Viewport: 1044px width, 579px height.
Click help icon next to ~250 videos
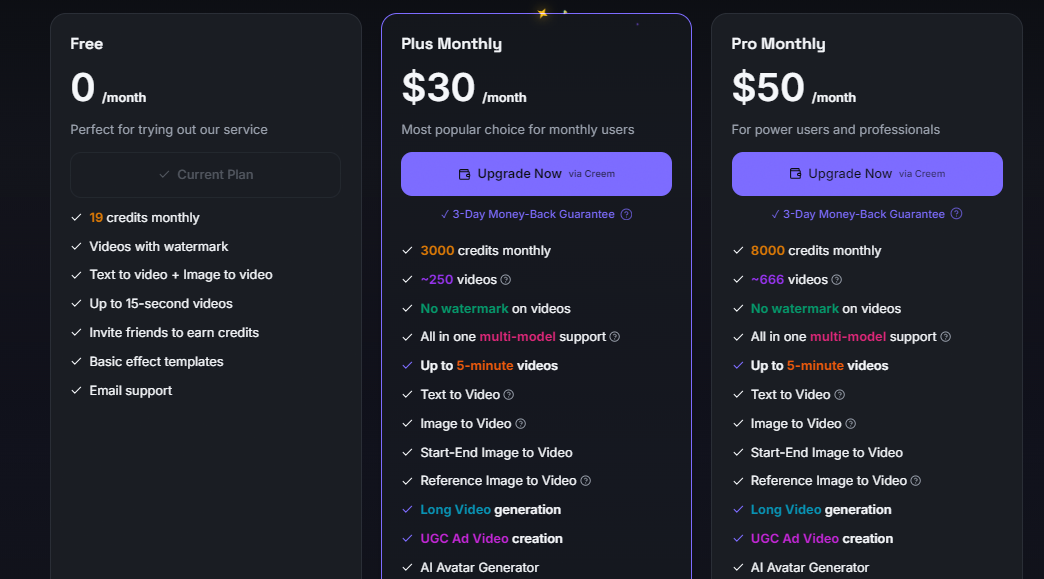(x=506, y=280)
